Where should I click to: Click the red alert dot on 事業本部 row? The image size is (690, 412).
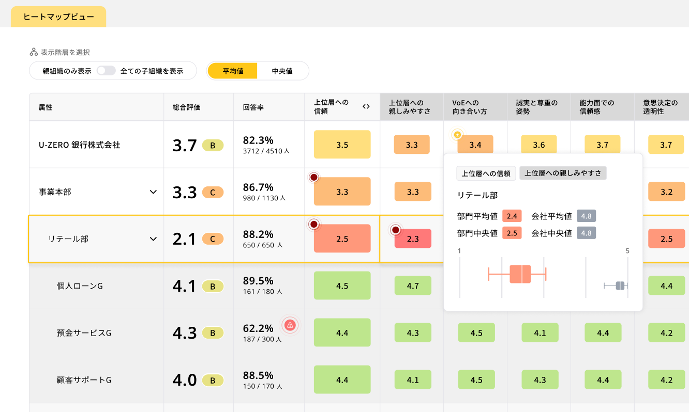(x=315, y=176)
